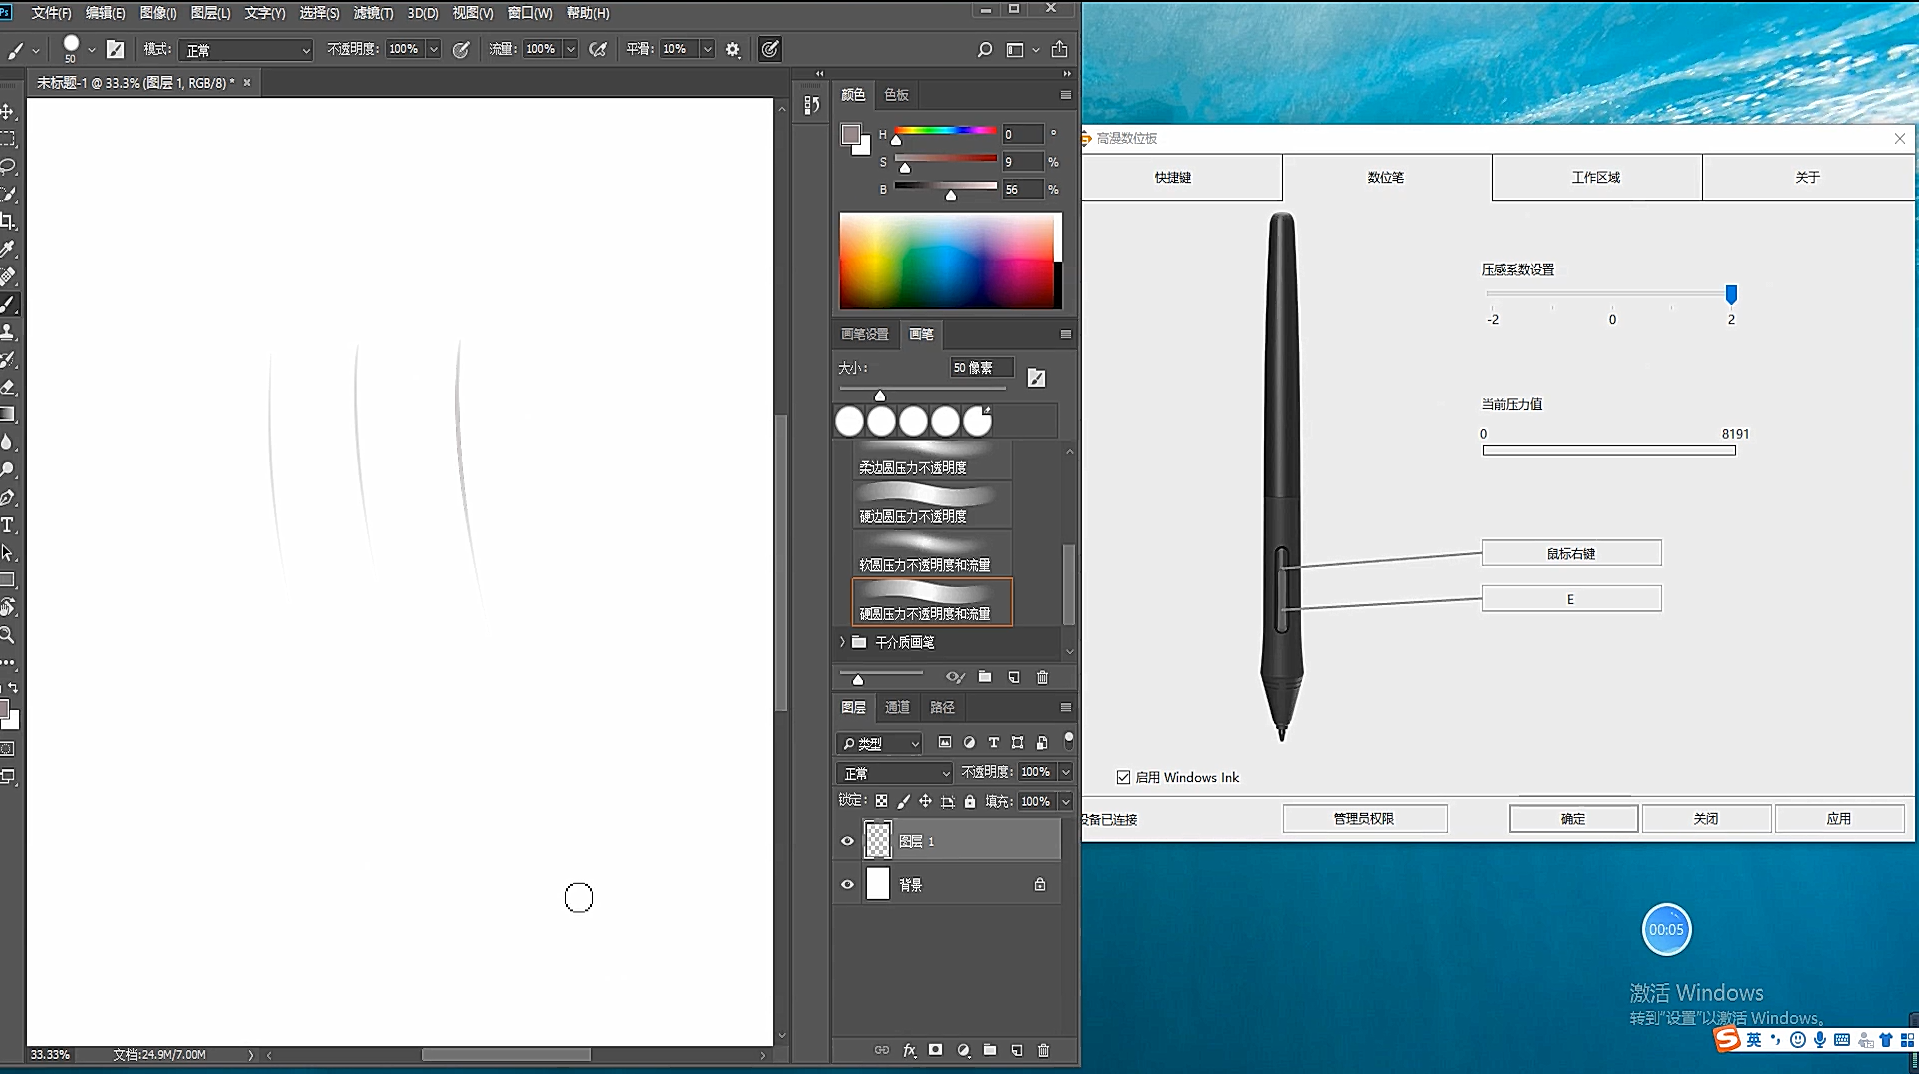Select the Horizontal Type tool
This screenshot has width=1919, height=1074.
point(7,525)
